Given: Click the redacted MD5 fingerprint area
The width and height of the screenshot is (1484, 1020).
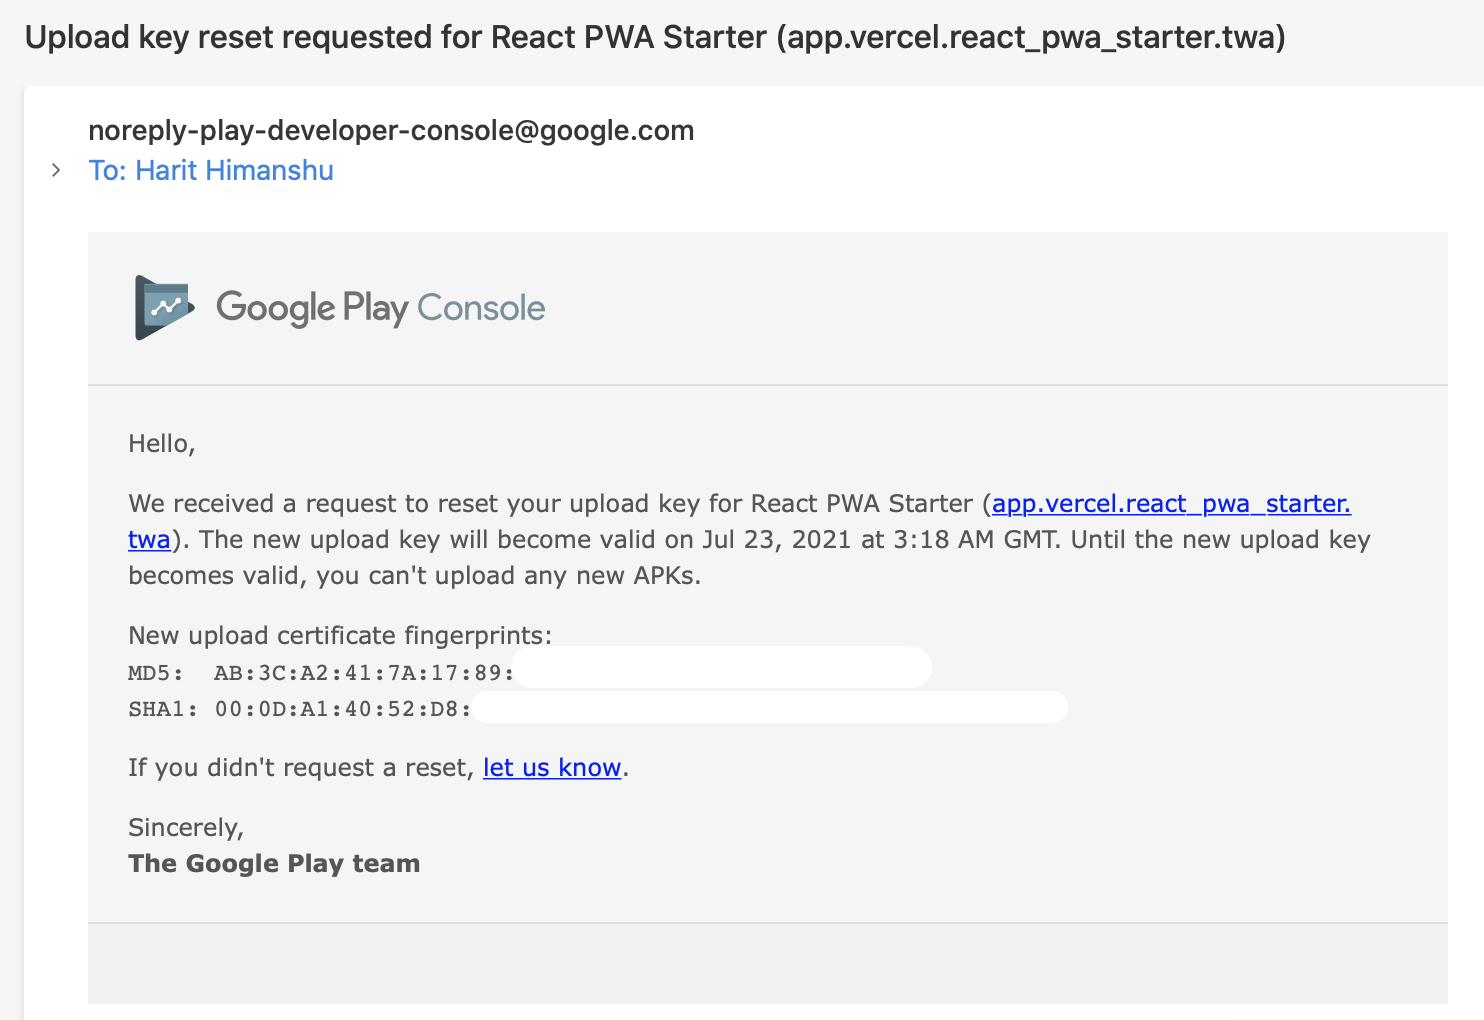Looking at the screenshot, I should (x=722, y=666).
